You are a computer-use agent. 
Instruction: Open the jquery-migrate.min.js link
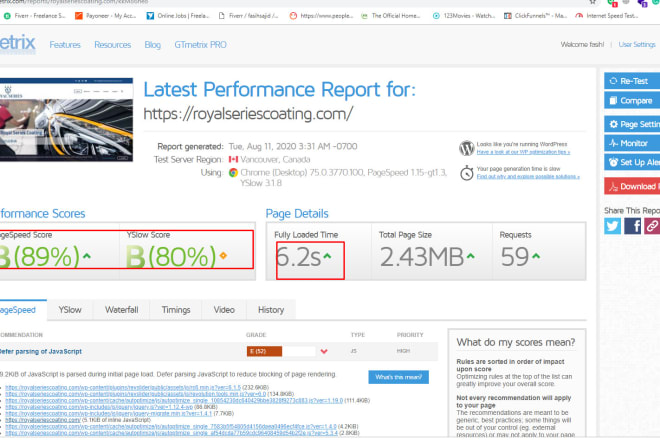(x=109, y=413)
